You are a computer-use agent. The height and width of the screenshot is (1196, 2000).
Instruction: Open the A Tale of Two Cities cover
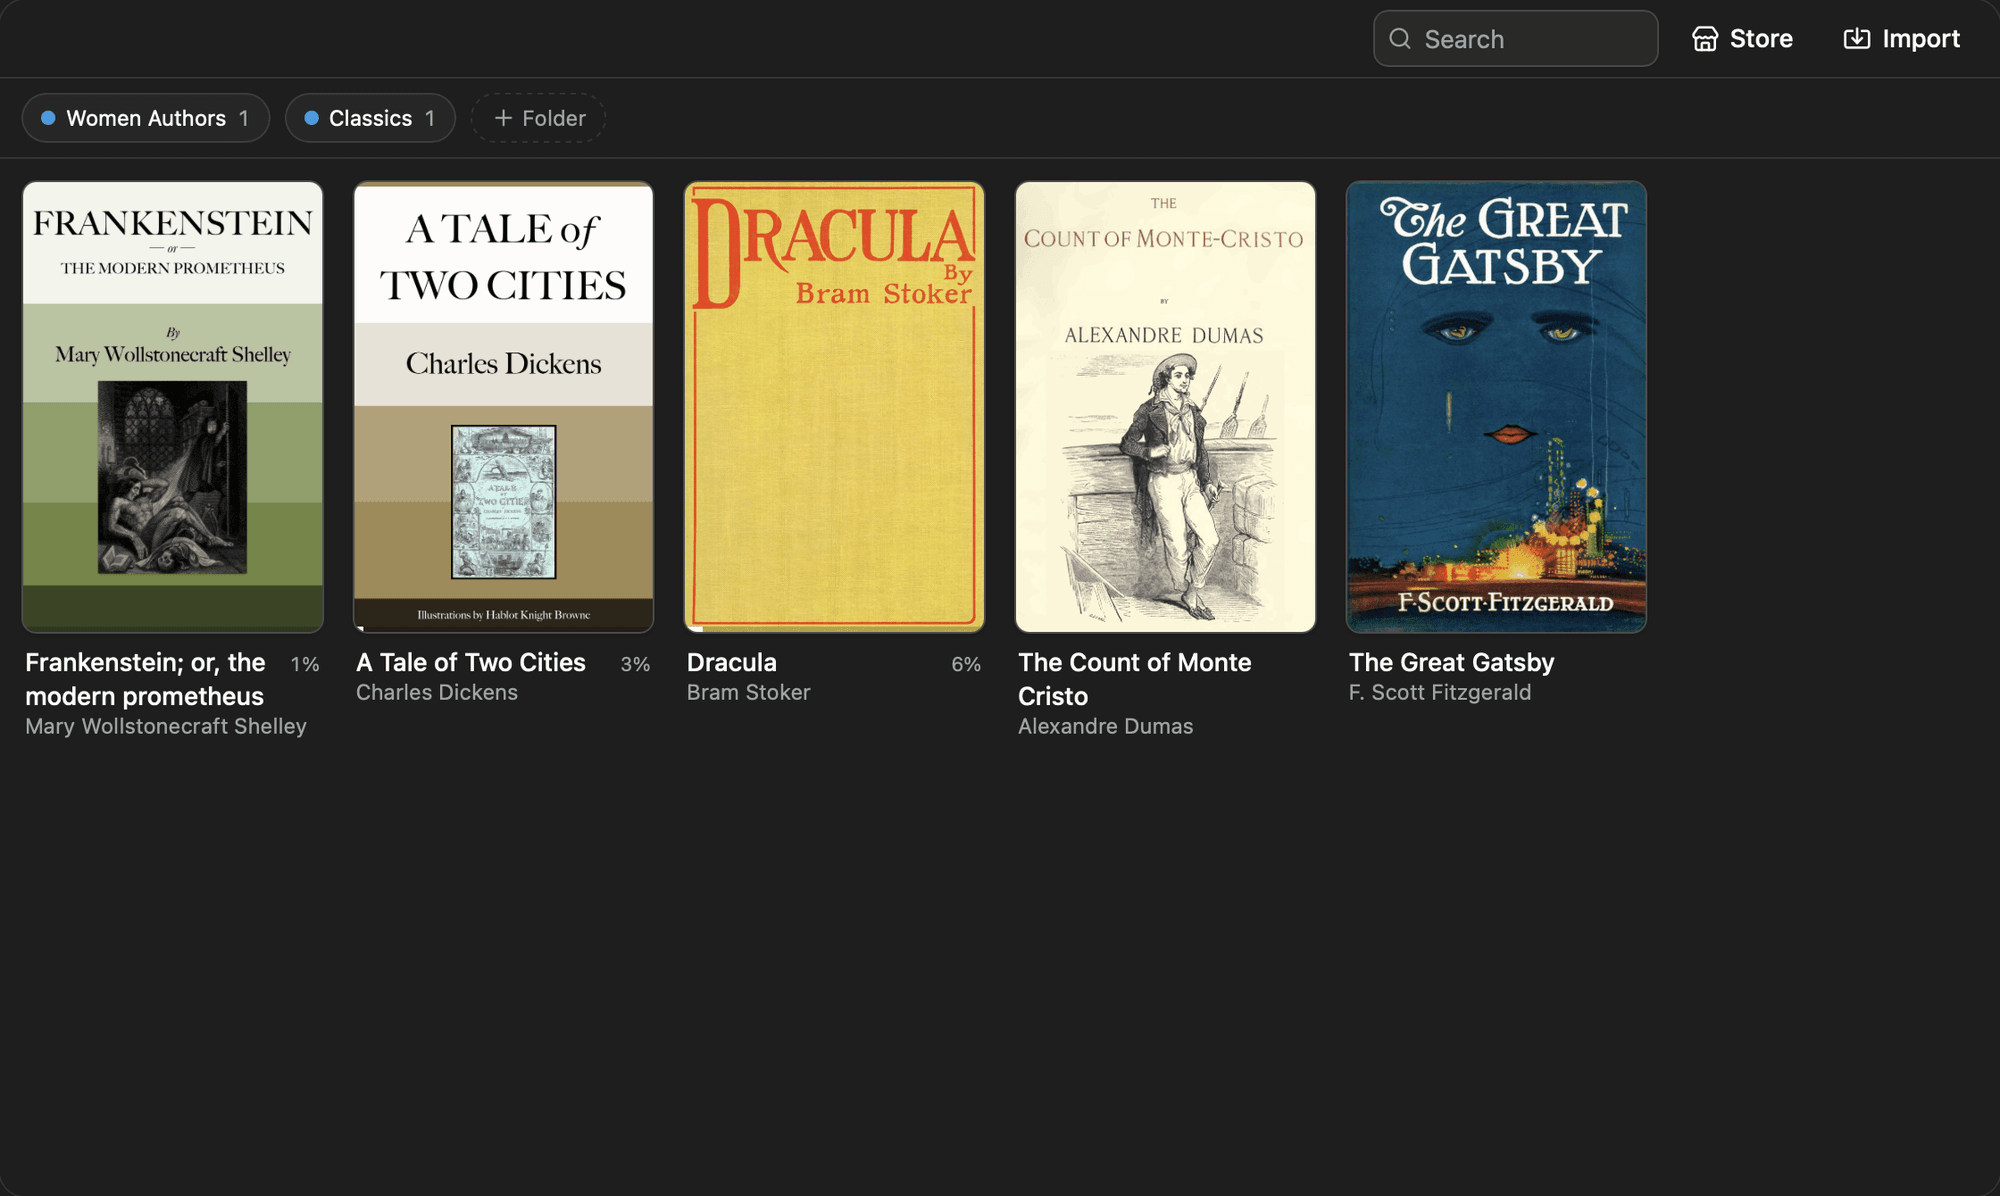(504, 407)
